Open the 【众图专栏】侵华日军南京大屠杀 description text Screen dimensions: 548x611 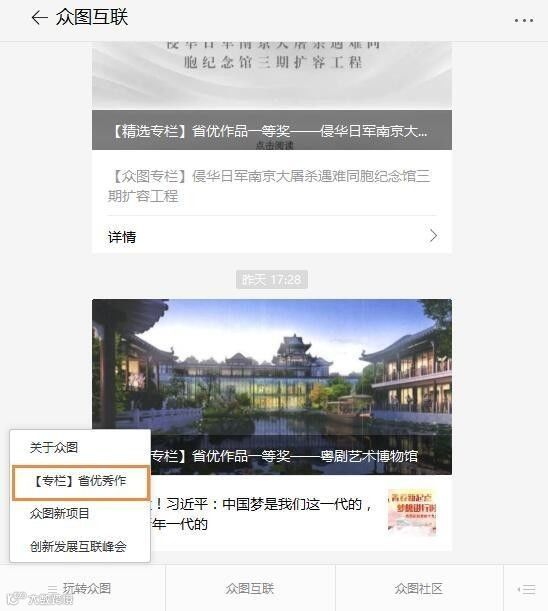pyautogui.click(x=269, y=186)
